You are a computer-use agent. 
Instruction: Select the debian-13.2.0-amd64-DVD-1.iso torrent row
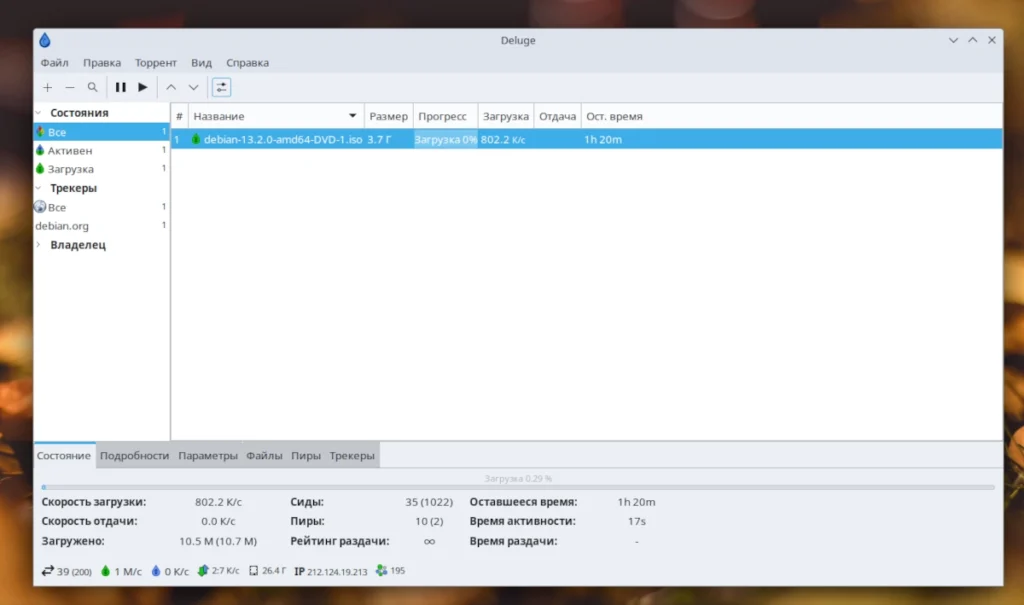[586, 139]
